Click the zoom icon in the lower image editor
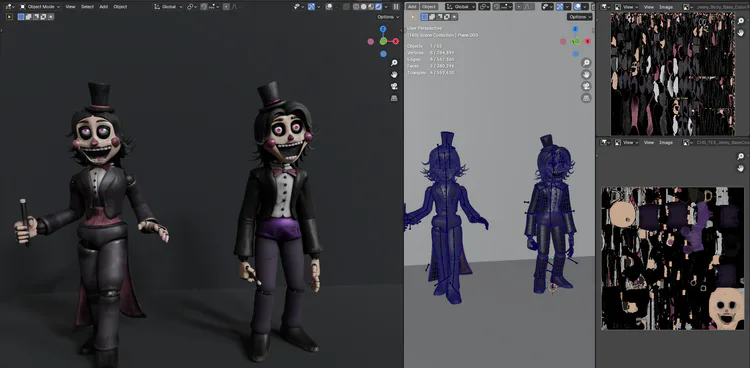This screenshot has height=368, width=750. (x=741, y=156)
